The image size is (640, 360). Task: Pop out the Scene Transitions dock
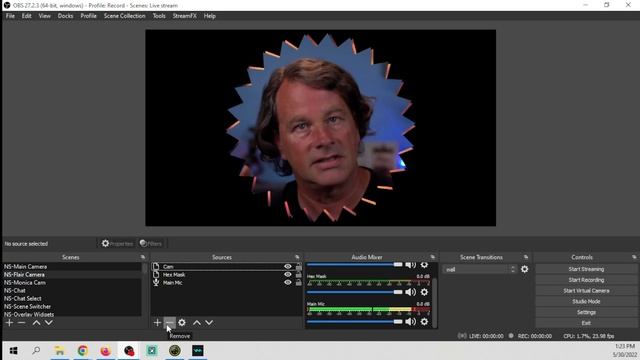tap(526, 257)
